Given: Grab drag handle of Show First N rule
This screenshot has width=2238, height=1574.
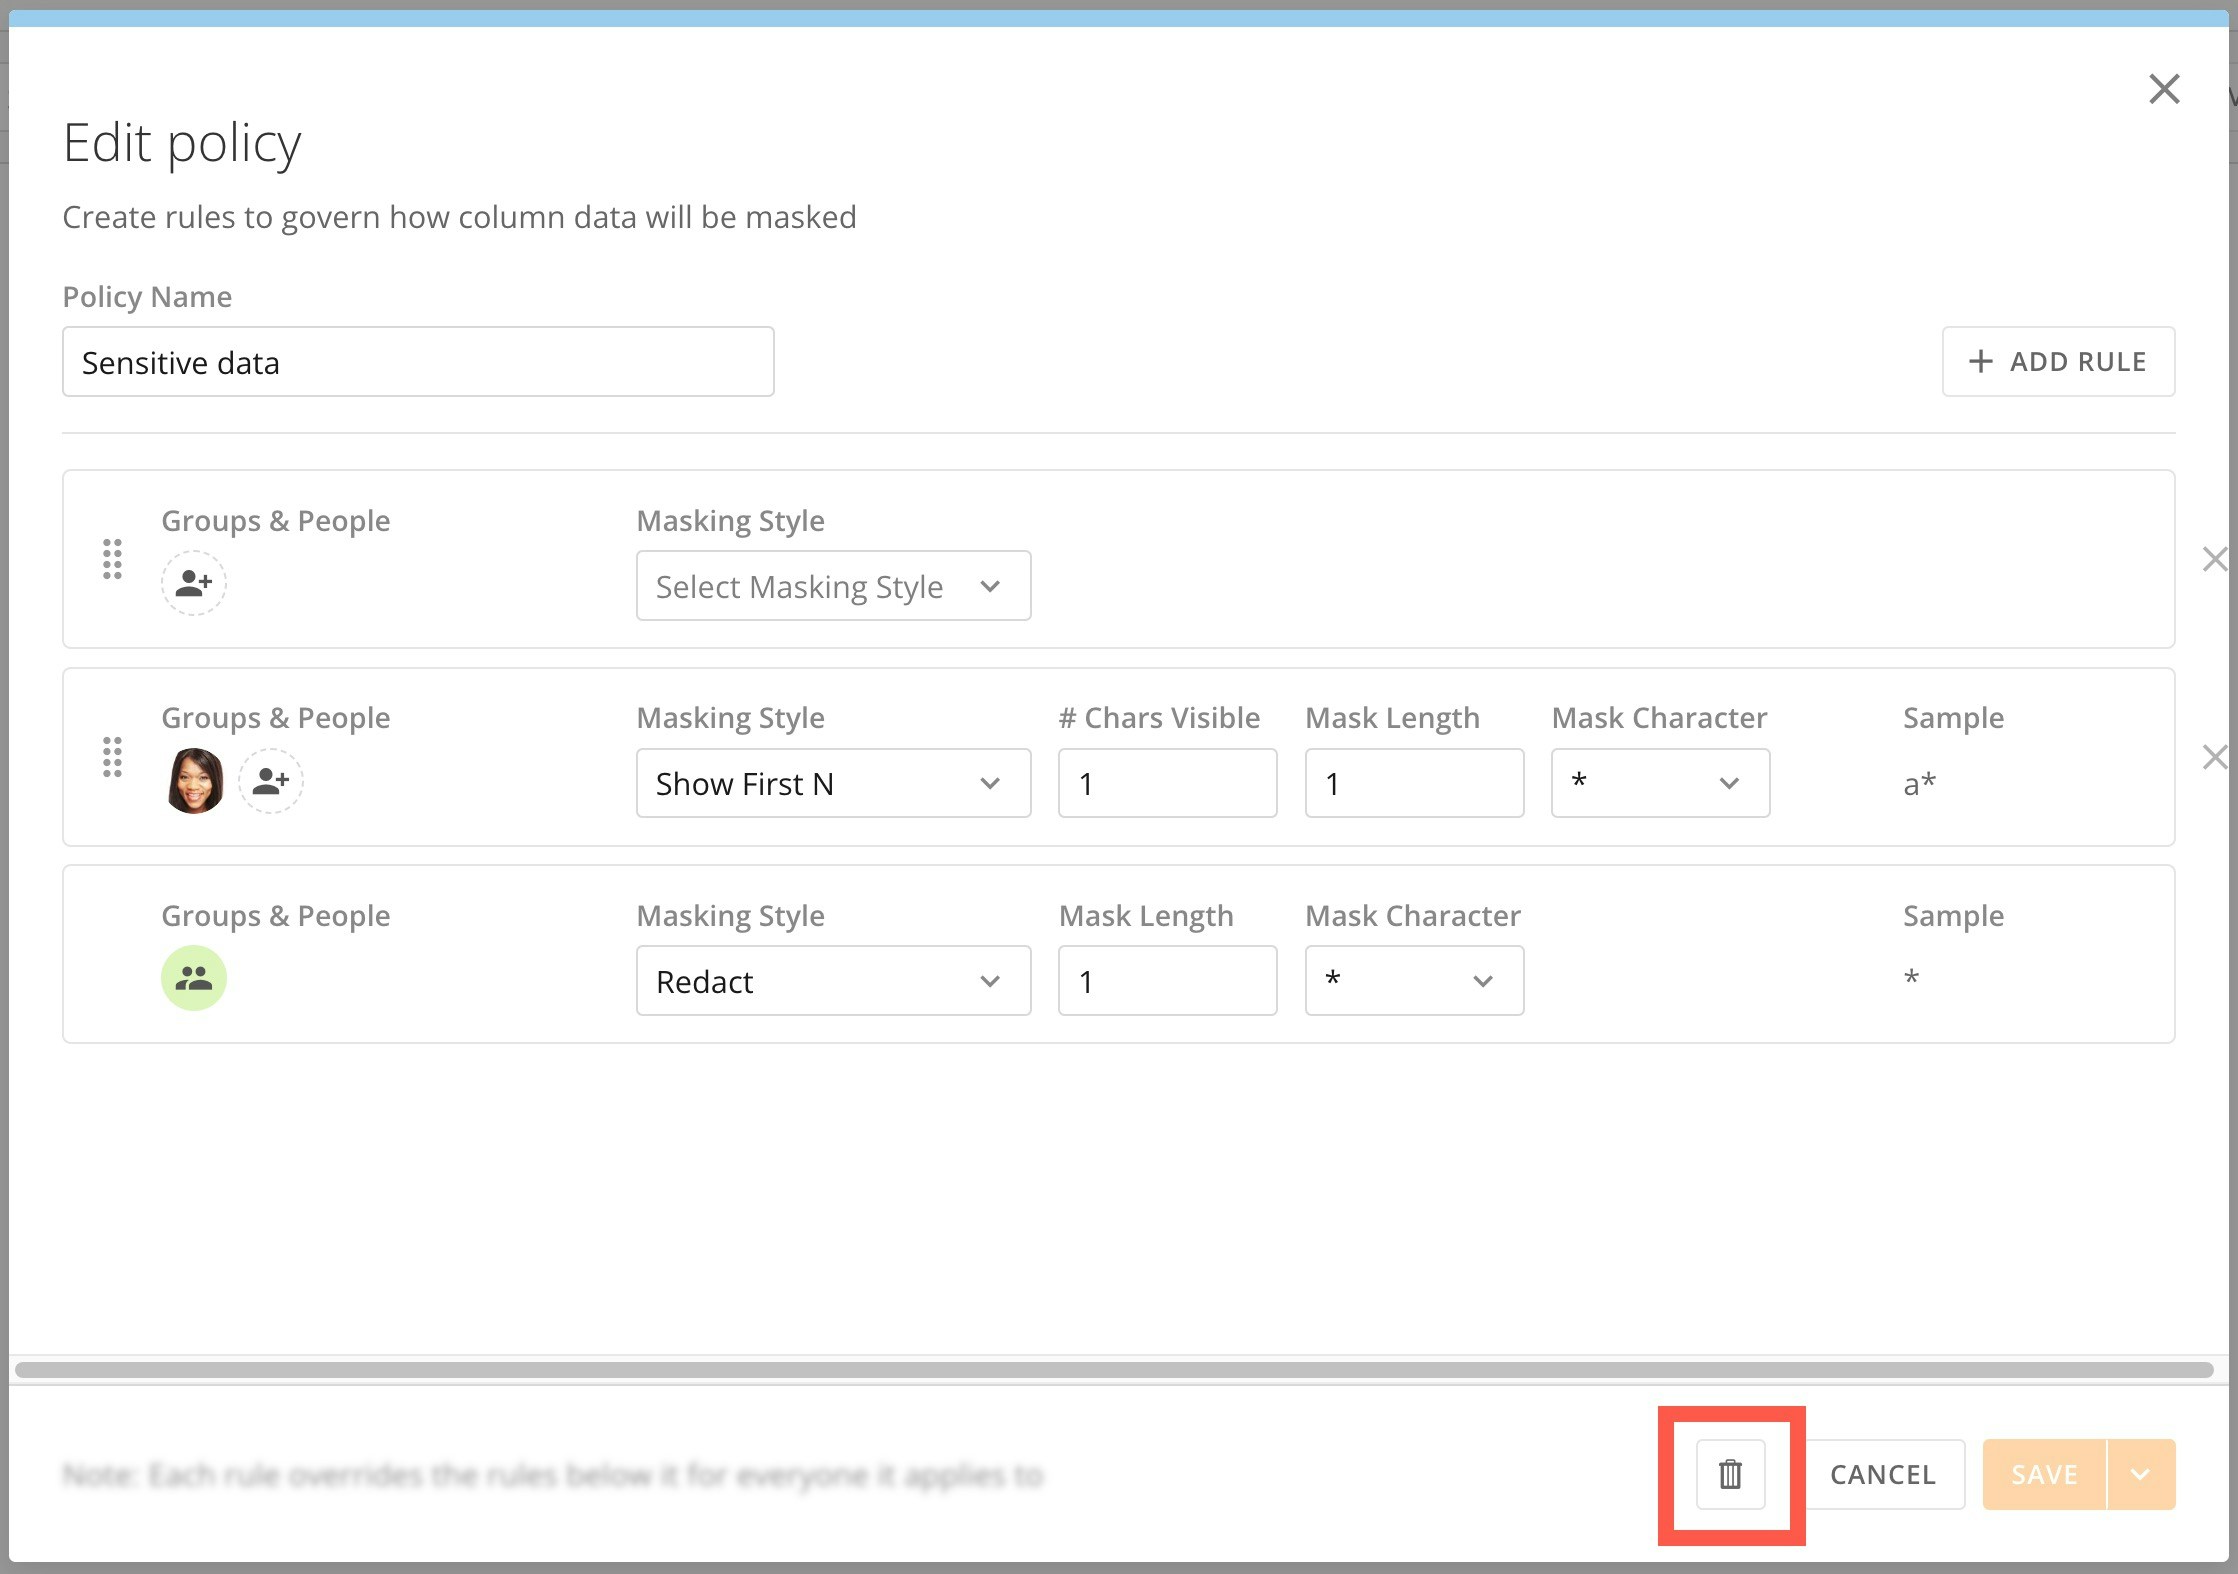Looking at the screenshot, I should pyautogui.click(x=112, y=757).
